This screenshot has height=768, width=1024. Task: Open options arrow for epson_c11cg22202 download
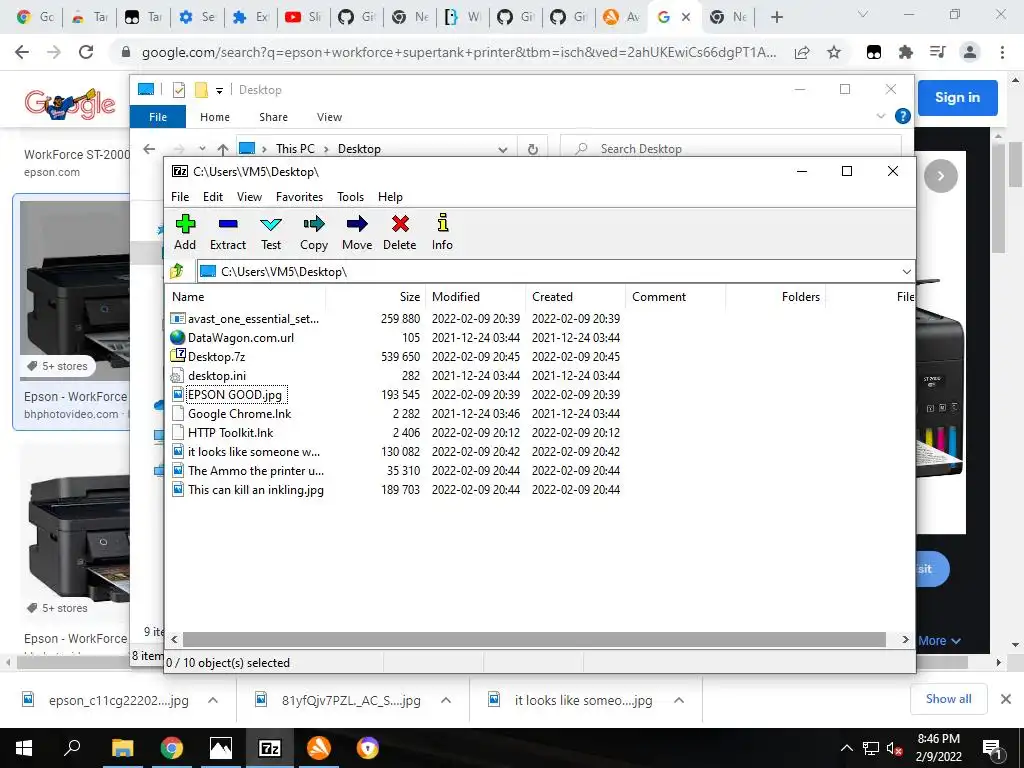tap(213, 700)
